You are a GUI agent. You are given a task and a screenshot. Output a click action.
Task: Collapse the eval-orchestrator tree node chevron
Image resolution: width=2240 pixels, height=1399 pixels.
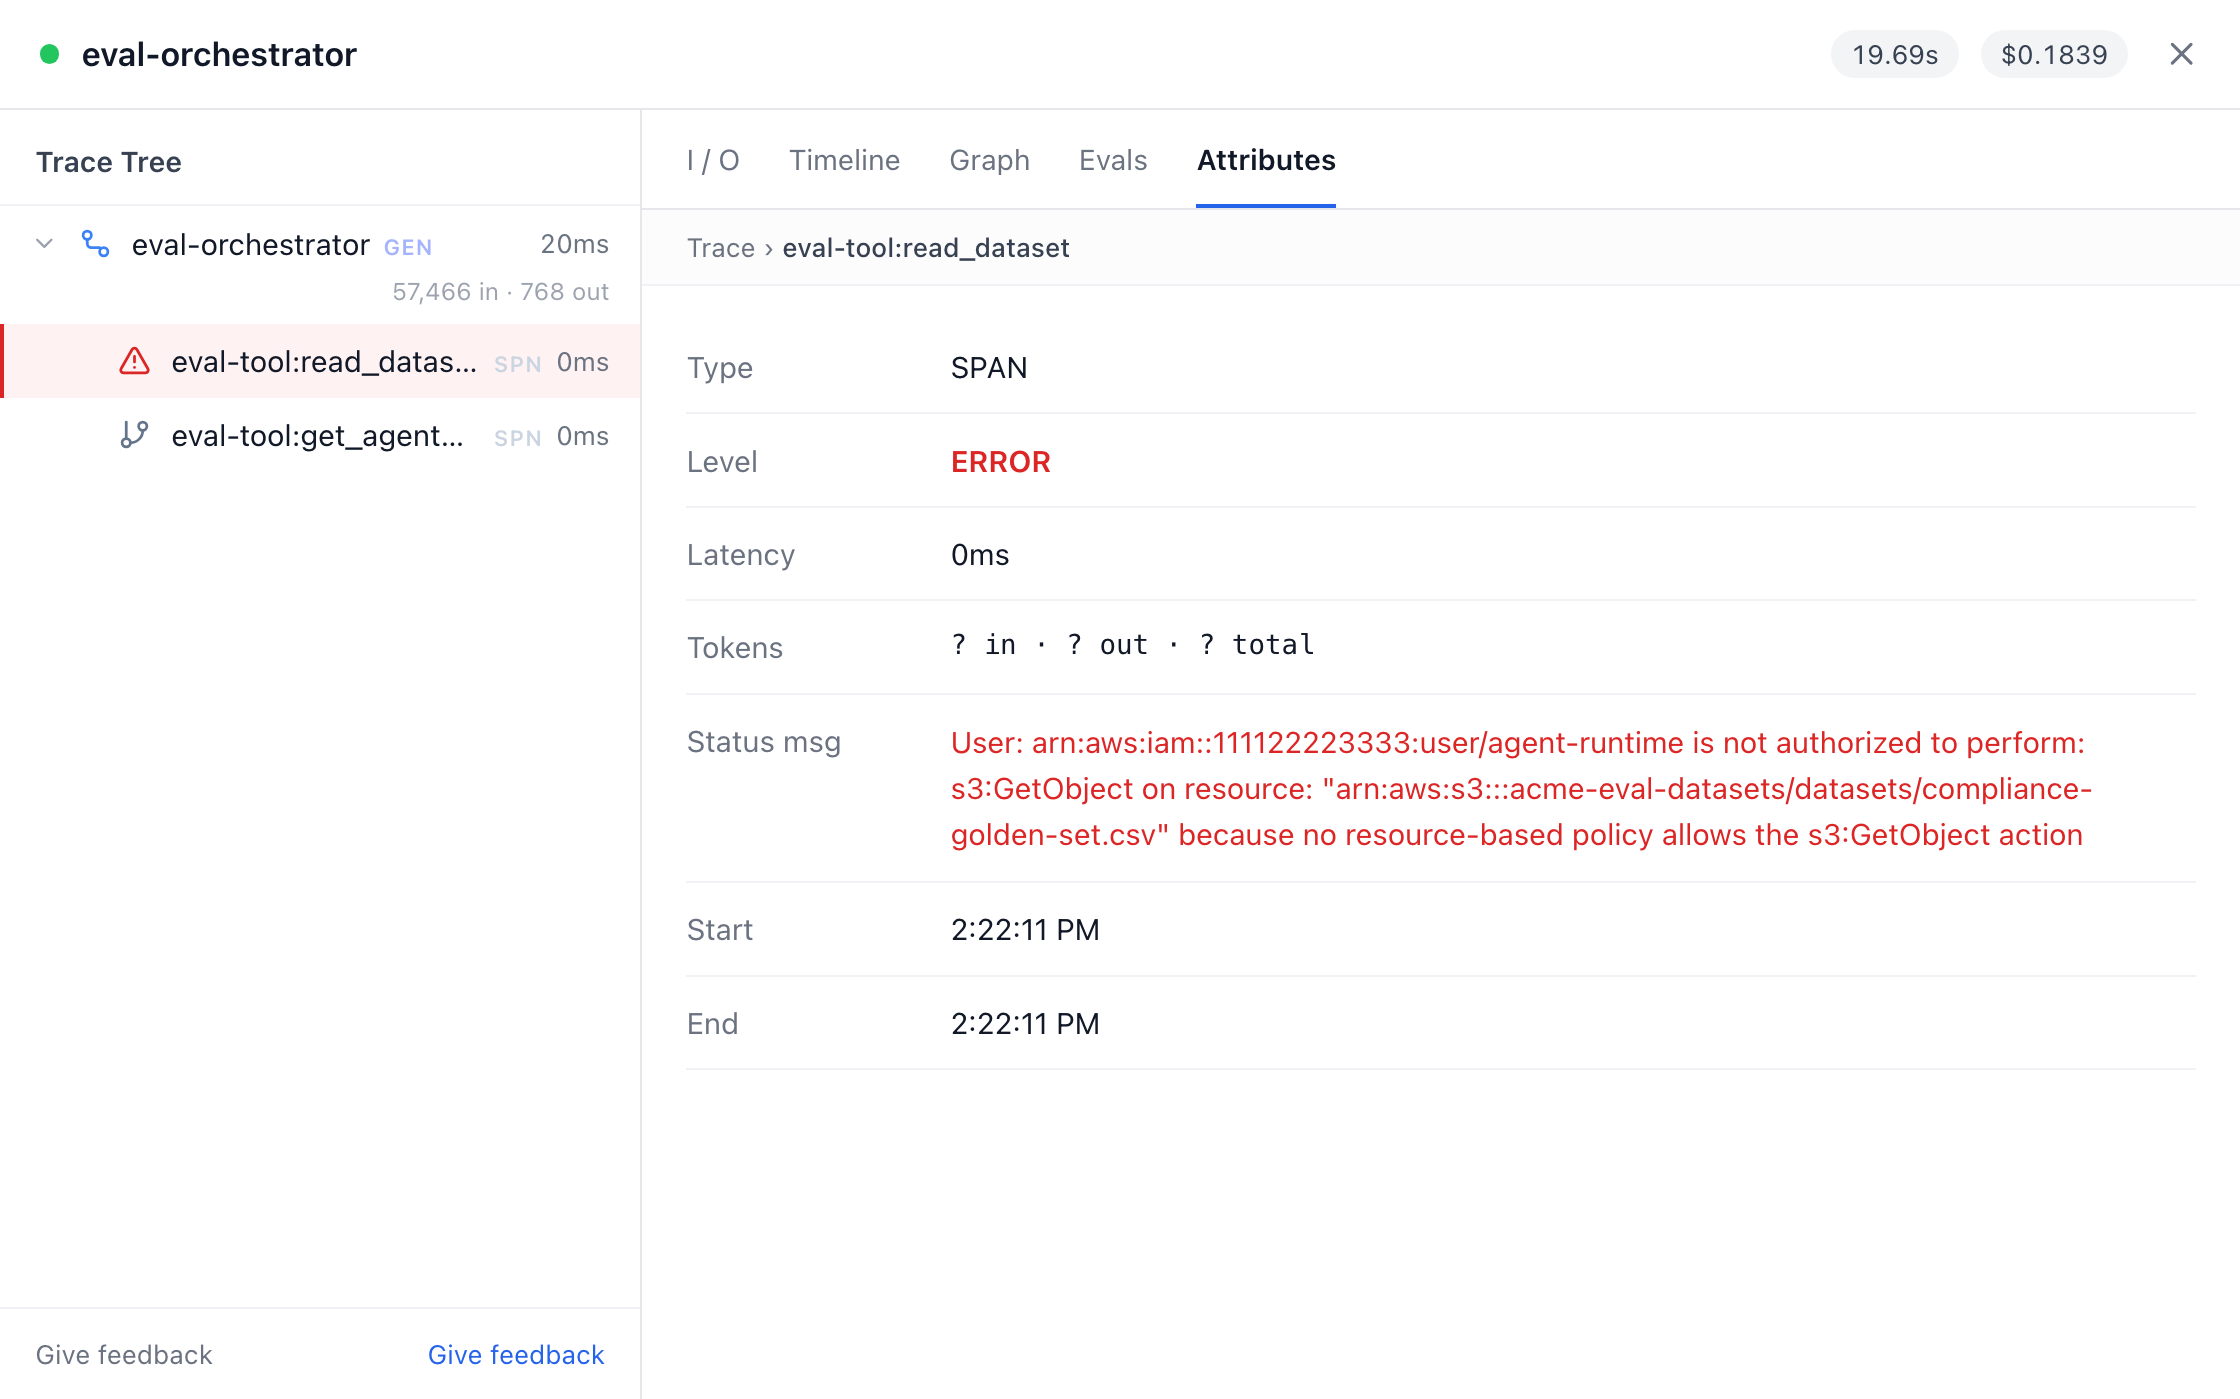pos(44,244)
